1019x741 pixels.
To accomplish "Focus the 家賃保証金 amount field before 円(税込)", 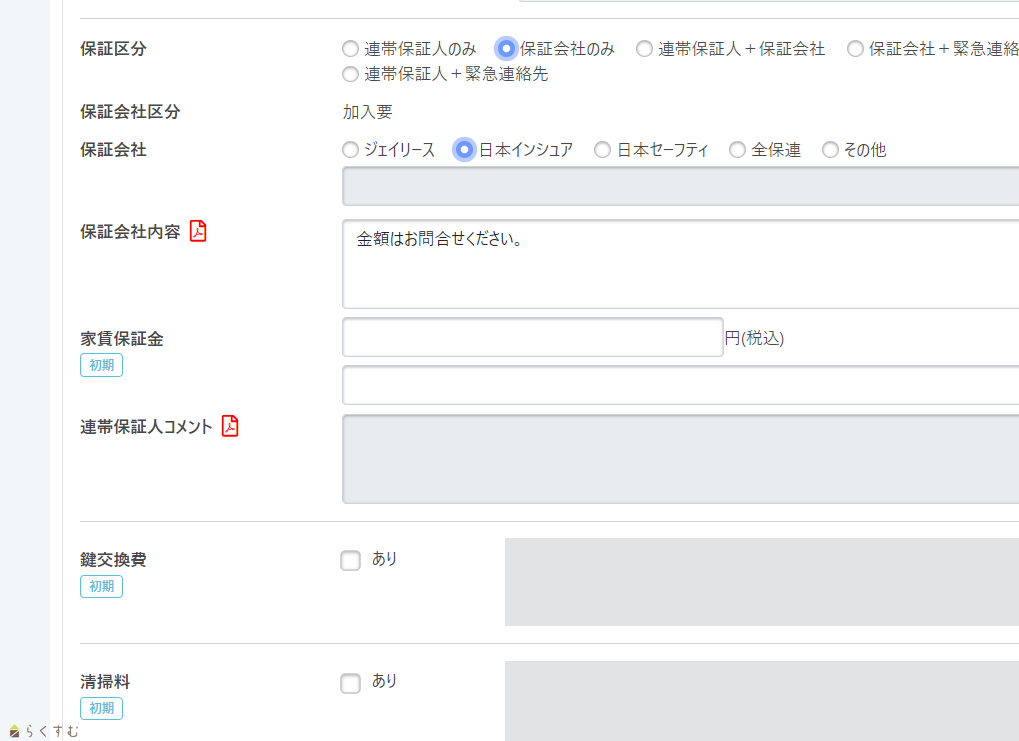I will (x=532, y=338).
